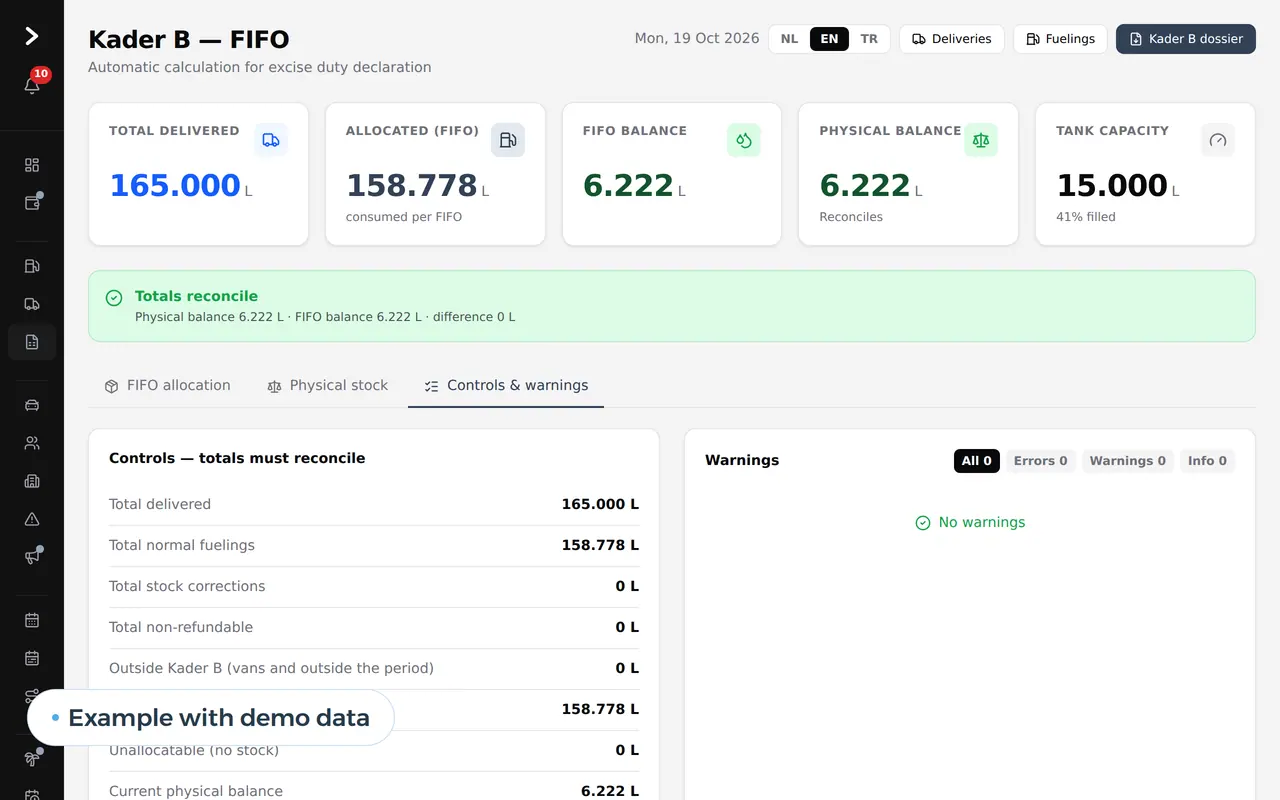Open the Fuelings page button
Viewport: 1280px width, 800px height.
(x=1061, y=39)
